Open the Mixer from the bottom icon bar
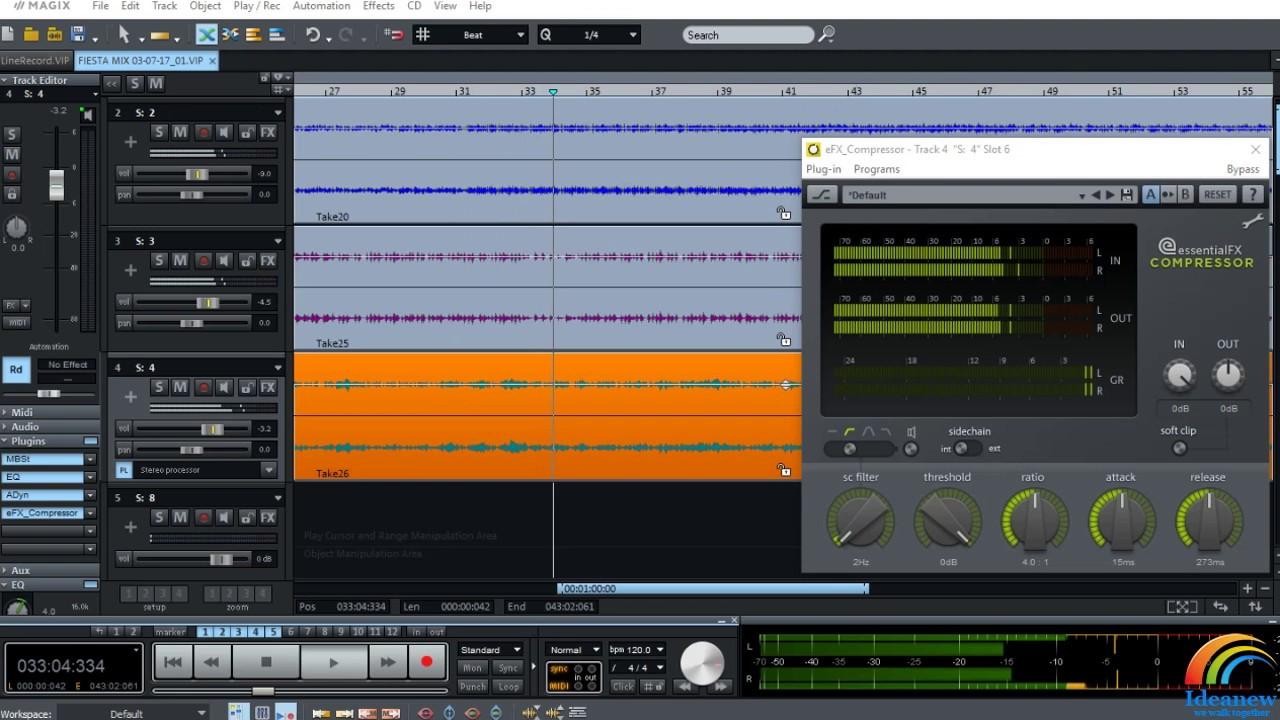 261,712
